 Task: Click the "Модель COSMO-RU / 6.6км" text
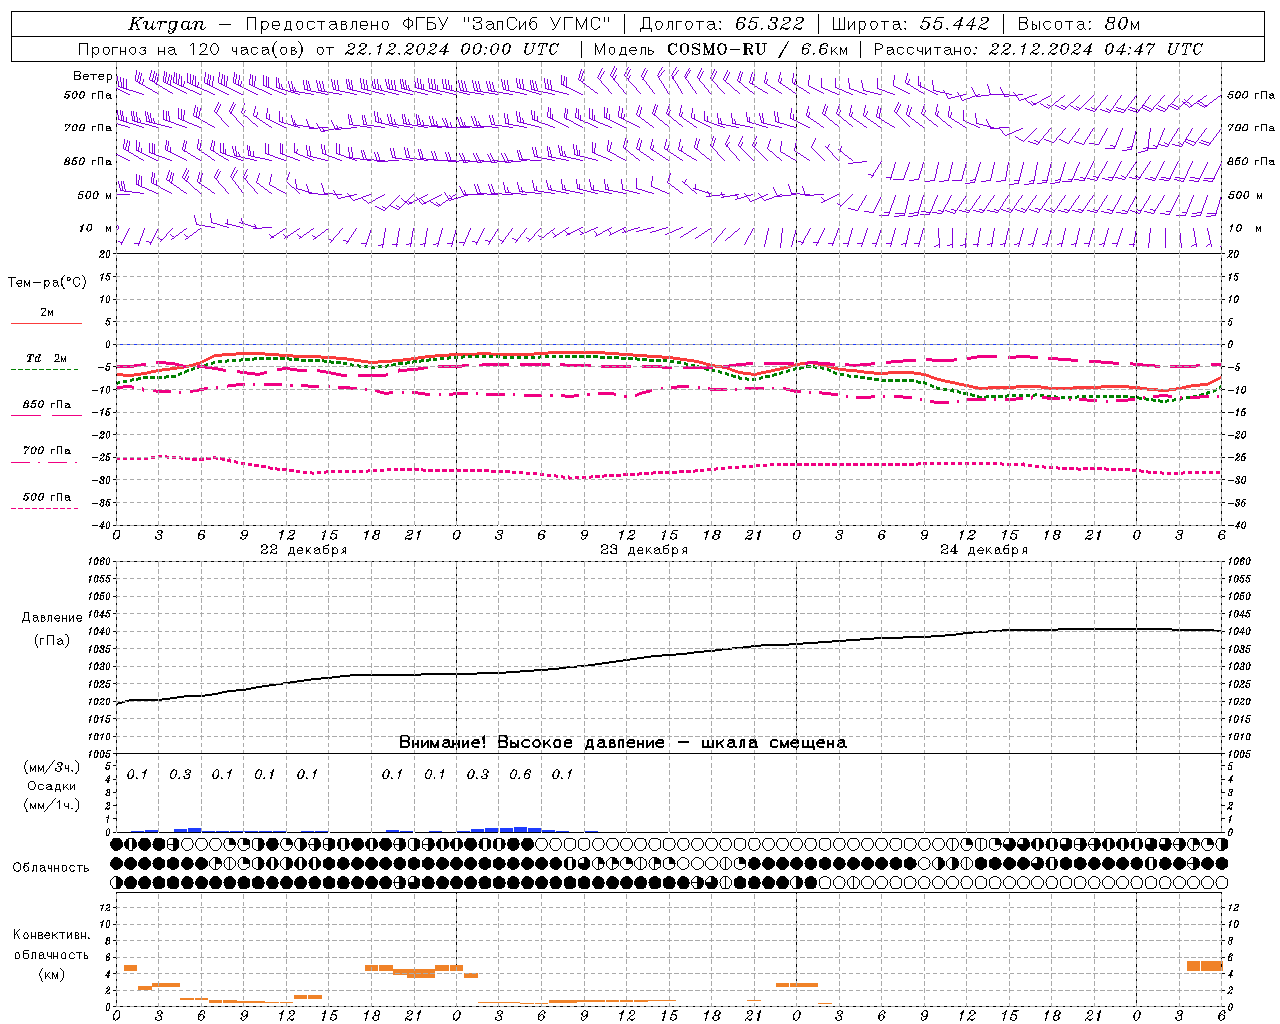click(x=720, y=49)
